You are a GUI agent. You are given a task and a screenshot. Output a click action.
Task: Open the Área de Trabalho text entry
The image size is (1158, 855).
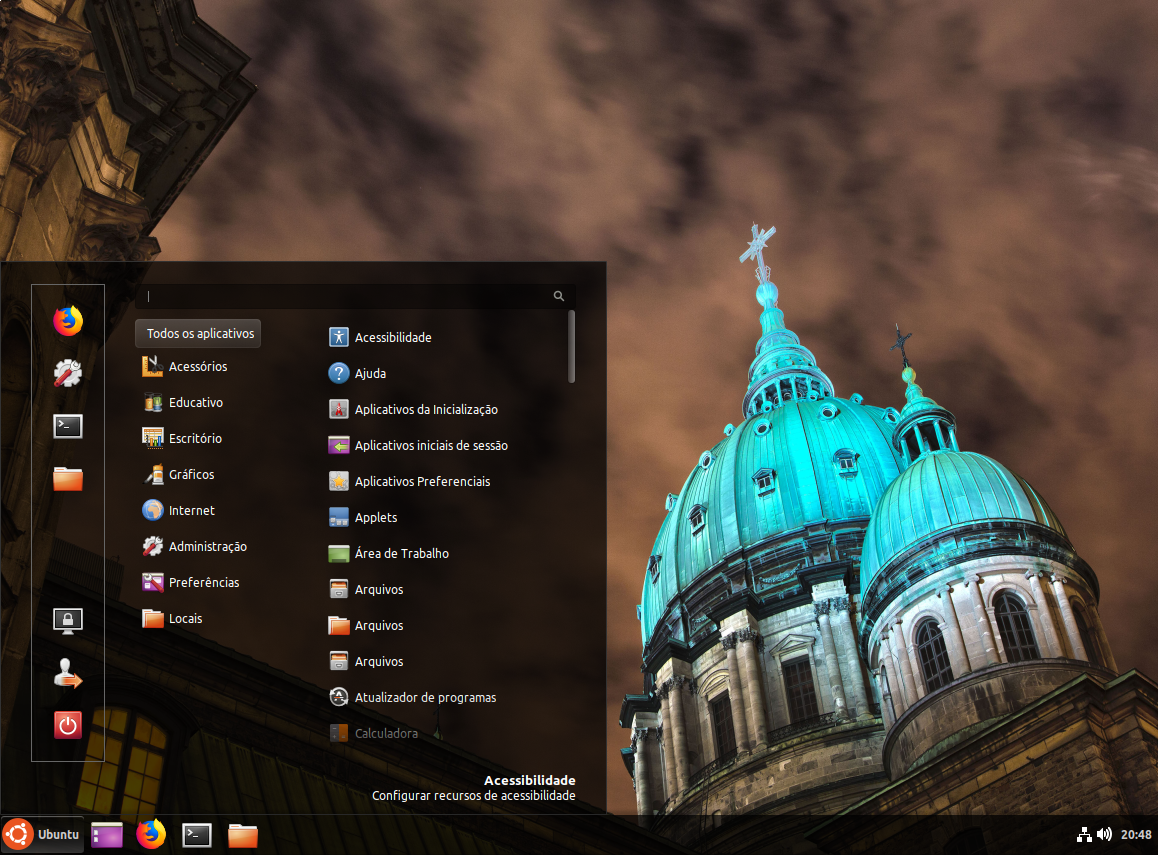[402, 554]
